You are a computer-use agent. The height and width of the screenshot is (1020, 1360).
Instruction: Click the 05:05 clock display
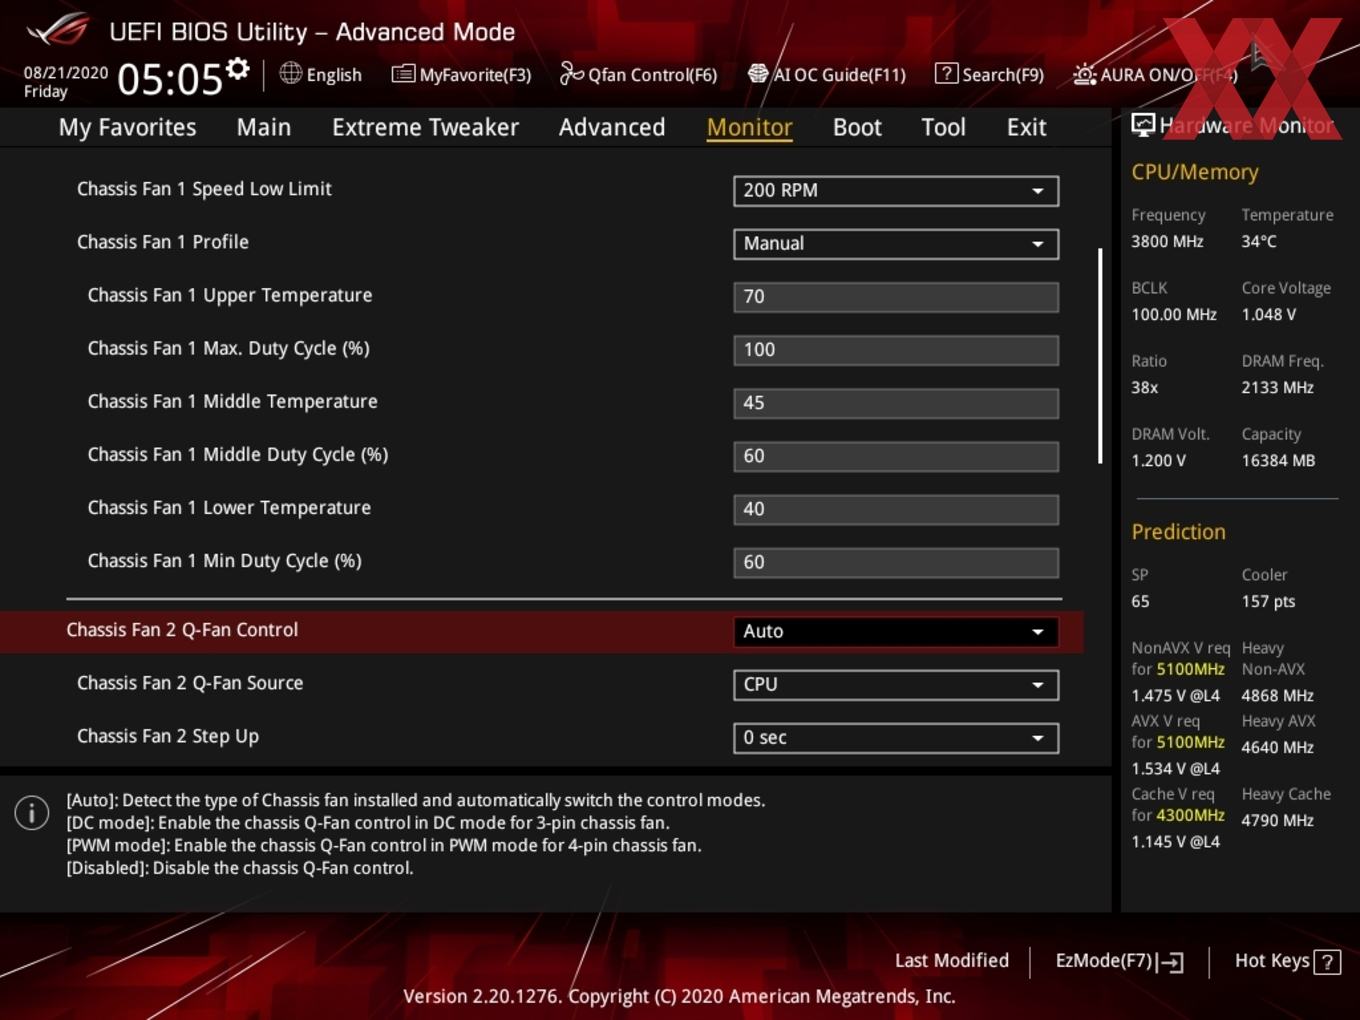[170, 78]
